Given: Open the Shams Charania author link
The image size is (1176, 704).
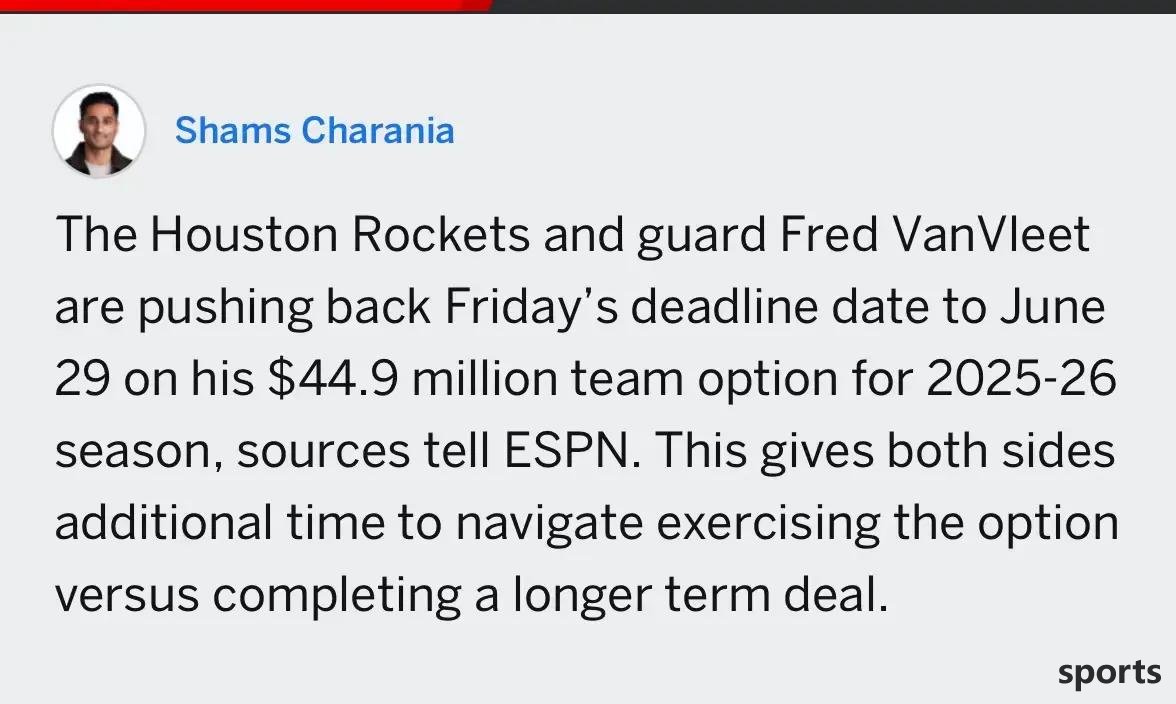Looking at the screenshot, I should click(314, 130).
